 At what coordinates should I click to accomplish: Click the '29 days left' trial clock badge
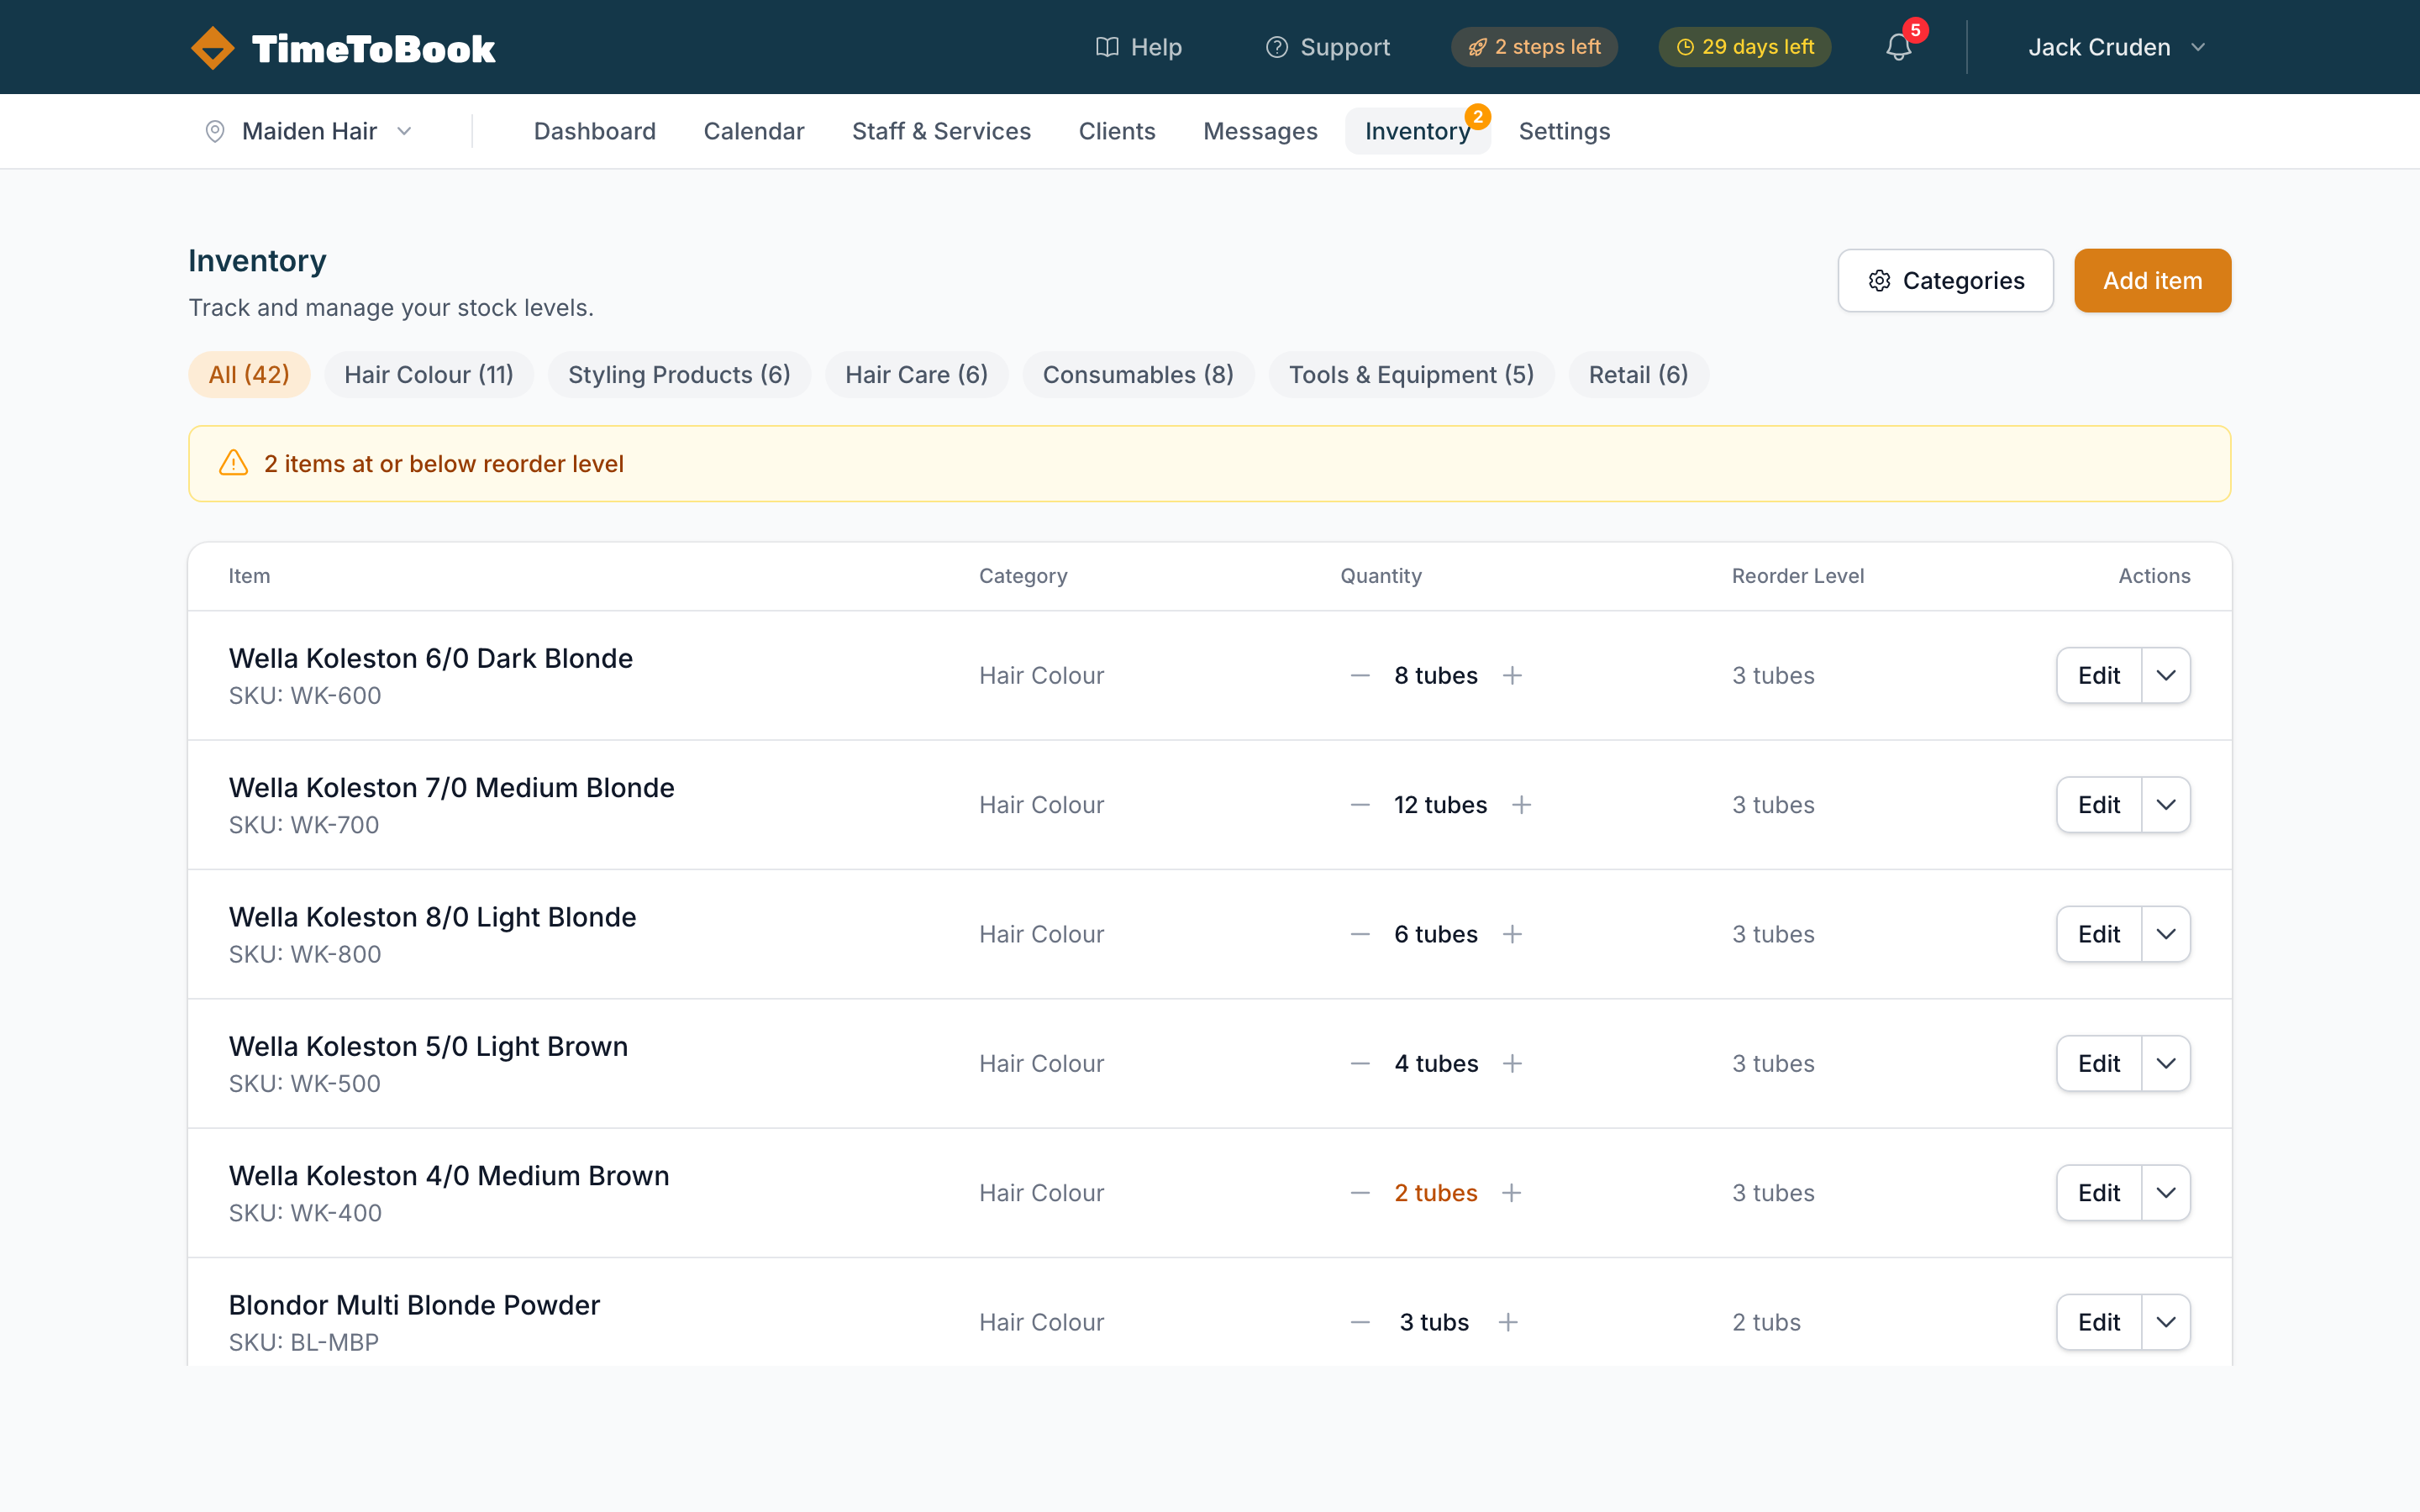(1744, 47)
